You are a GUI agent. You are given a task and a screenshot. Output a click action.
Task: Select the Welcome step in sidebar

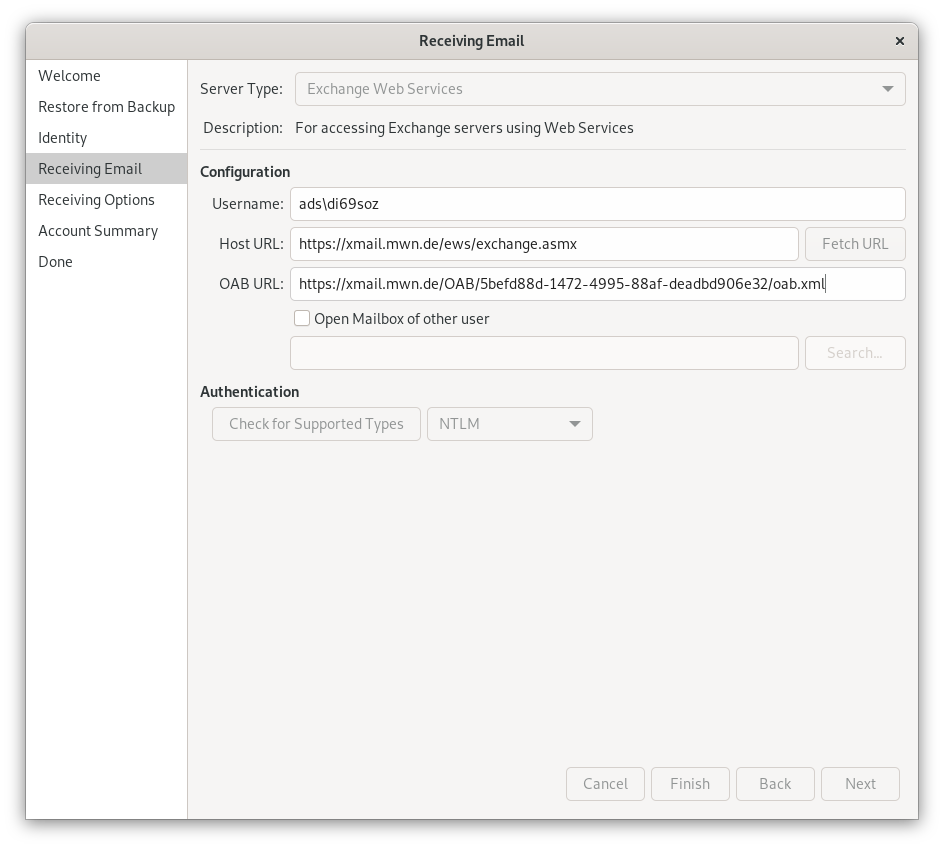pyautogui.click(x=69, y=75)
